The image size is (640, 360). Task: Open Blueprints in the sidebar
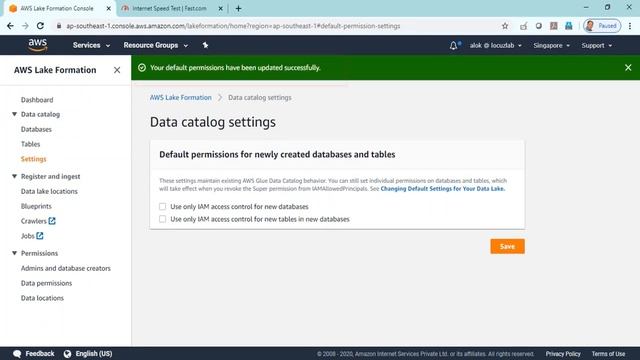coord(36,206)
